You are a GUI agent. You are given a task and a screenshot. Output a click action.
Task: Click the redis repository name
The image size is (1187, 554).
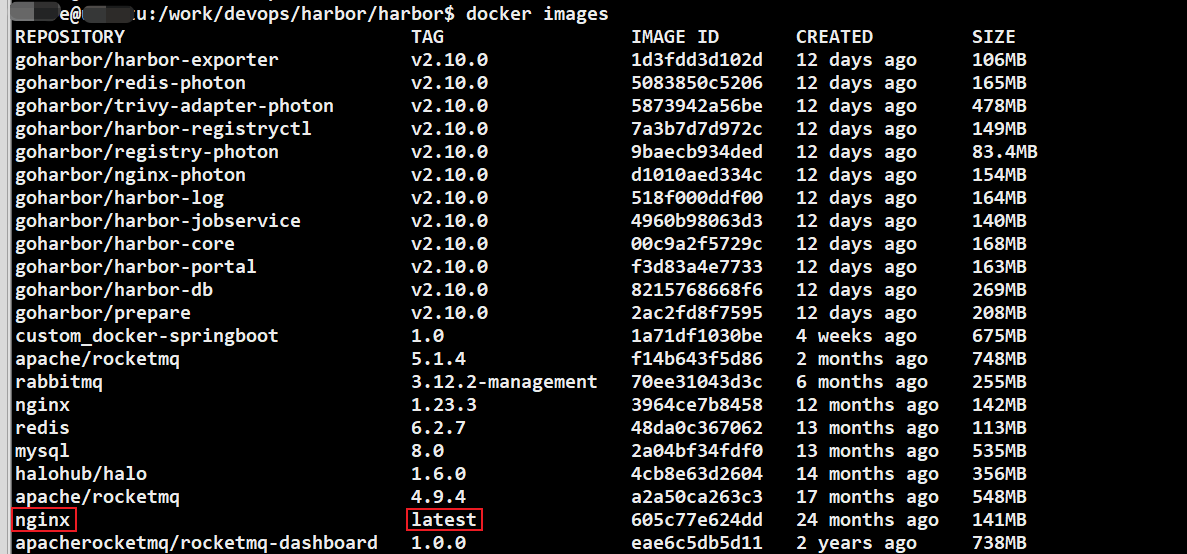tap(42, 428)
